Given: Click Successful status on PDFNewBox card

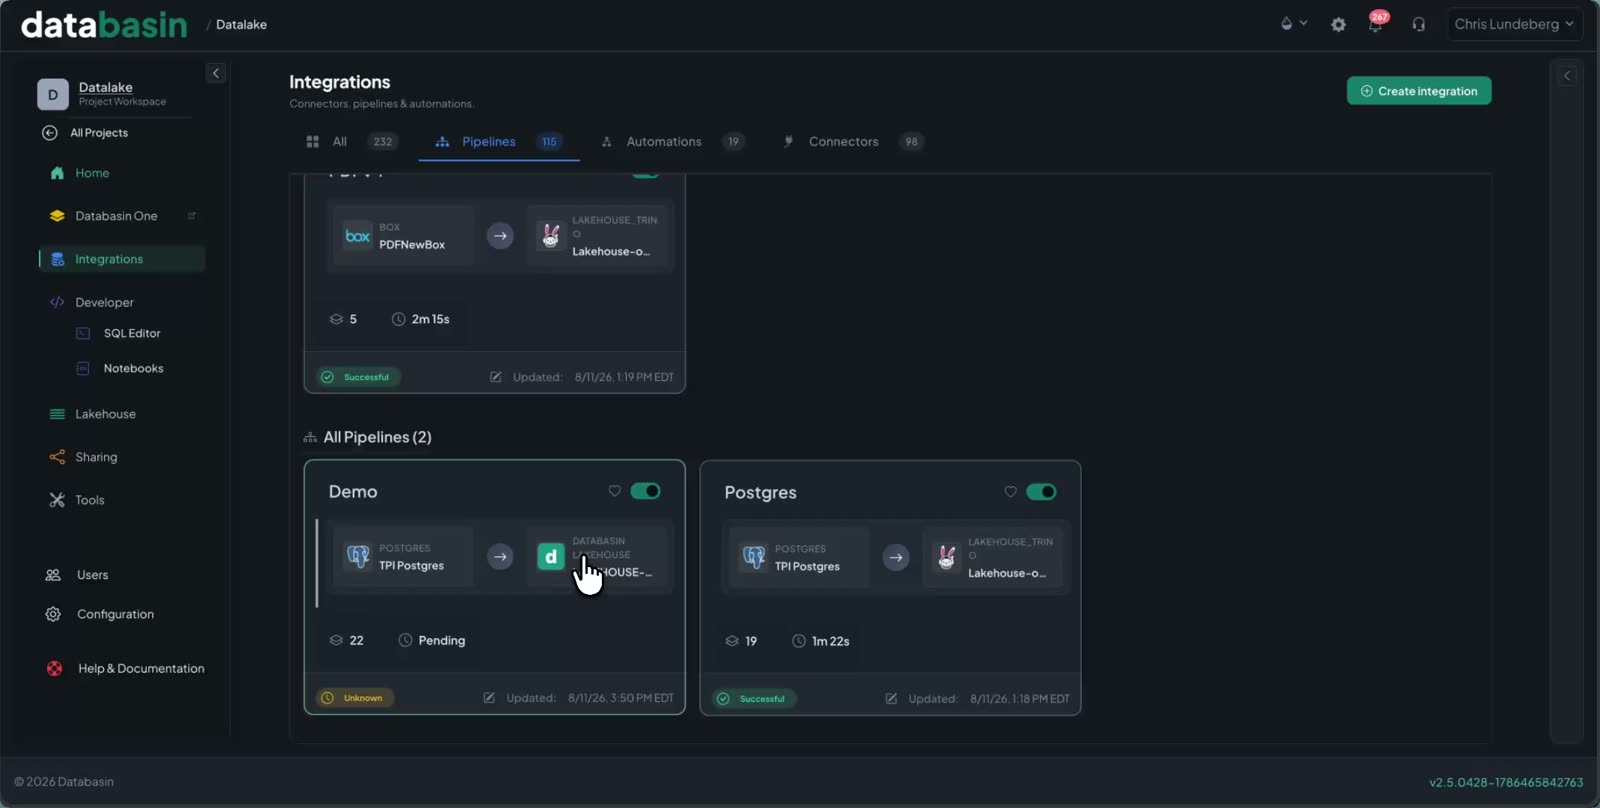Looking at the screenshot, I should 358,377.
